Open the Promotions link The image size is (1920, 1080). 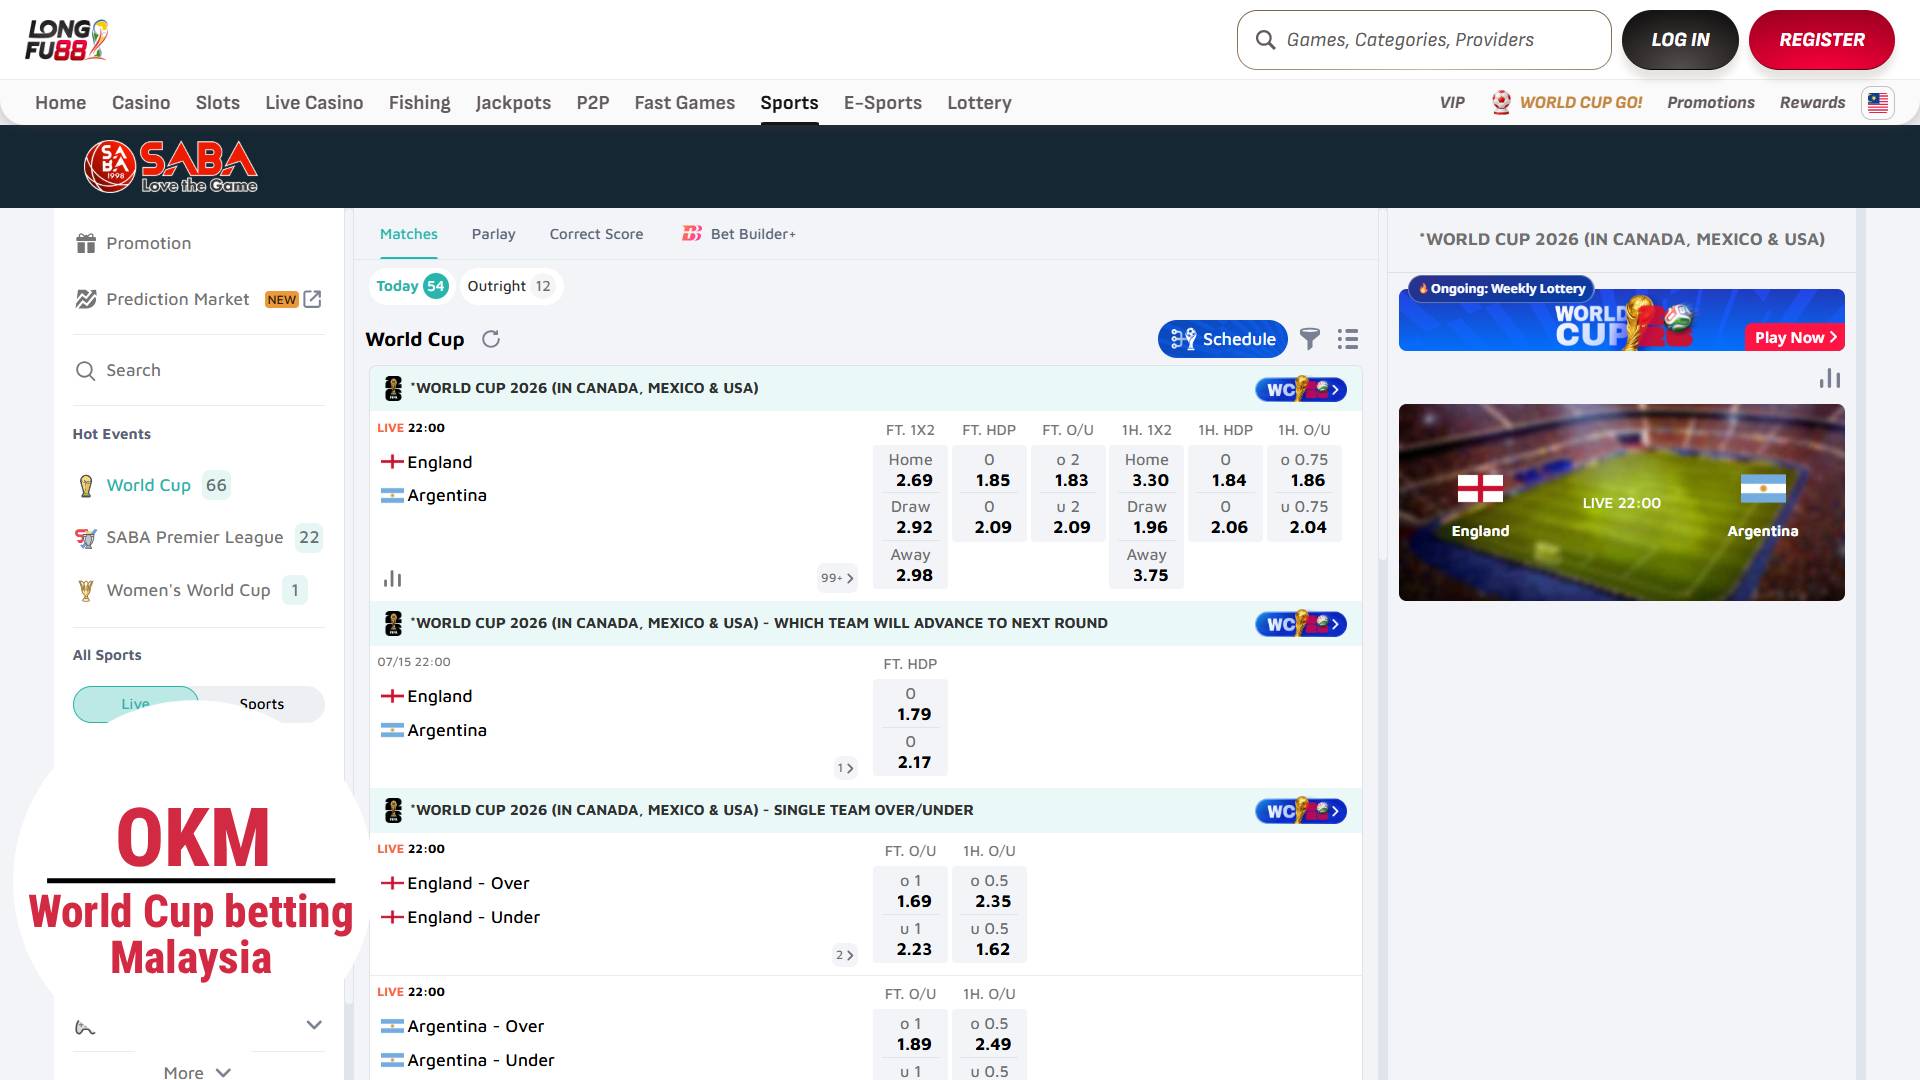[x=1711, y=102]
